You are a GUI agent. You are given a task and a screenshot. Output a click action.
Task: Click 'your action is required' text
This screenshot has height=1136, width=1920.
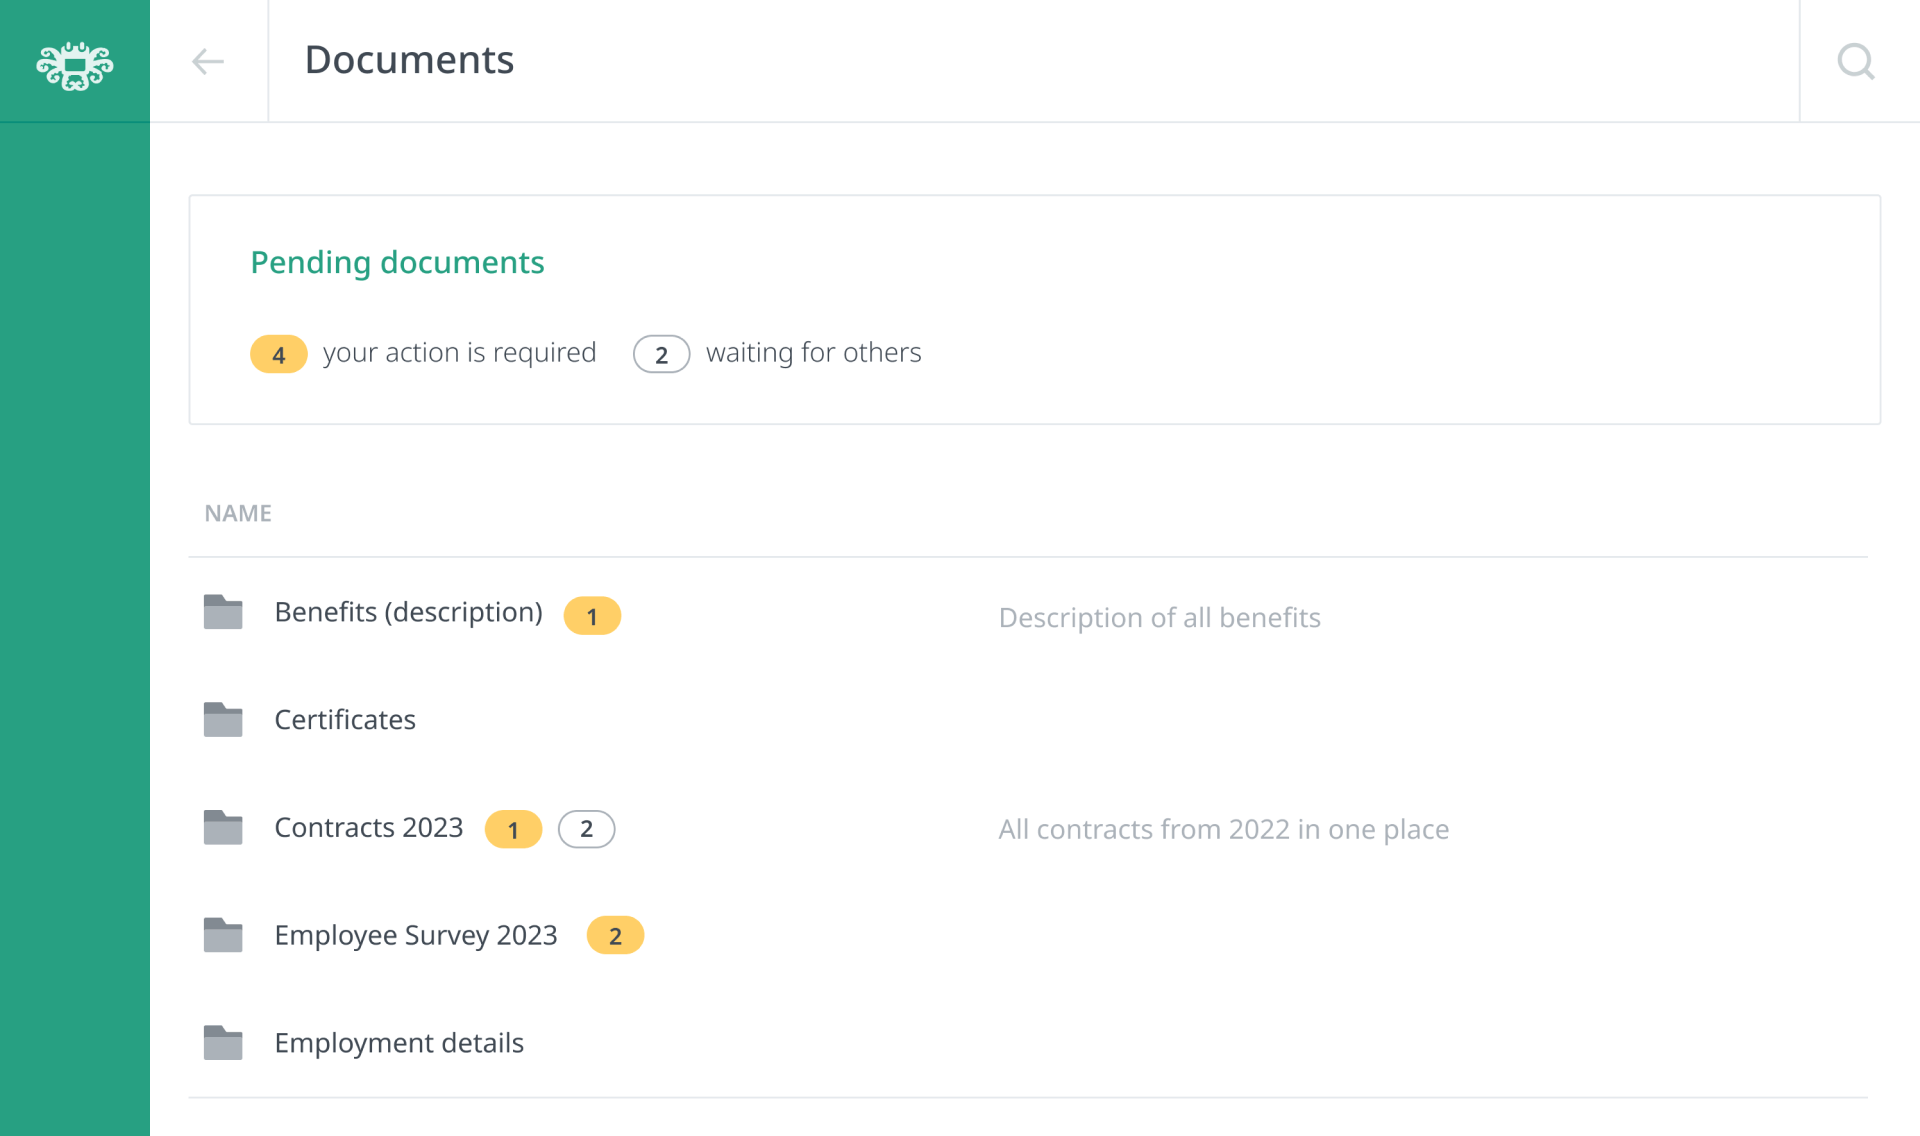(x=459, y=352)
